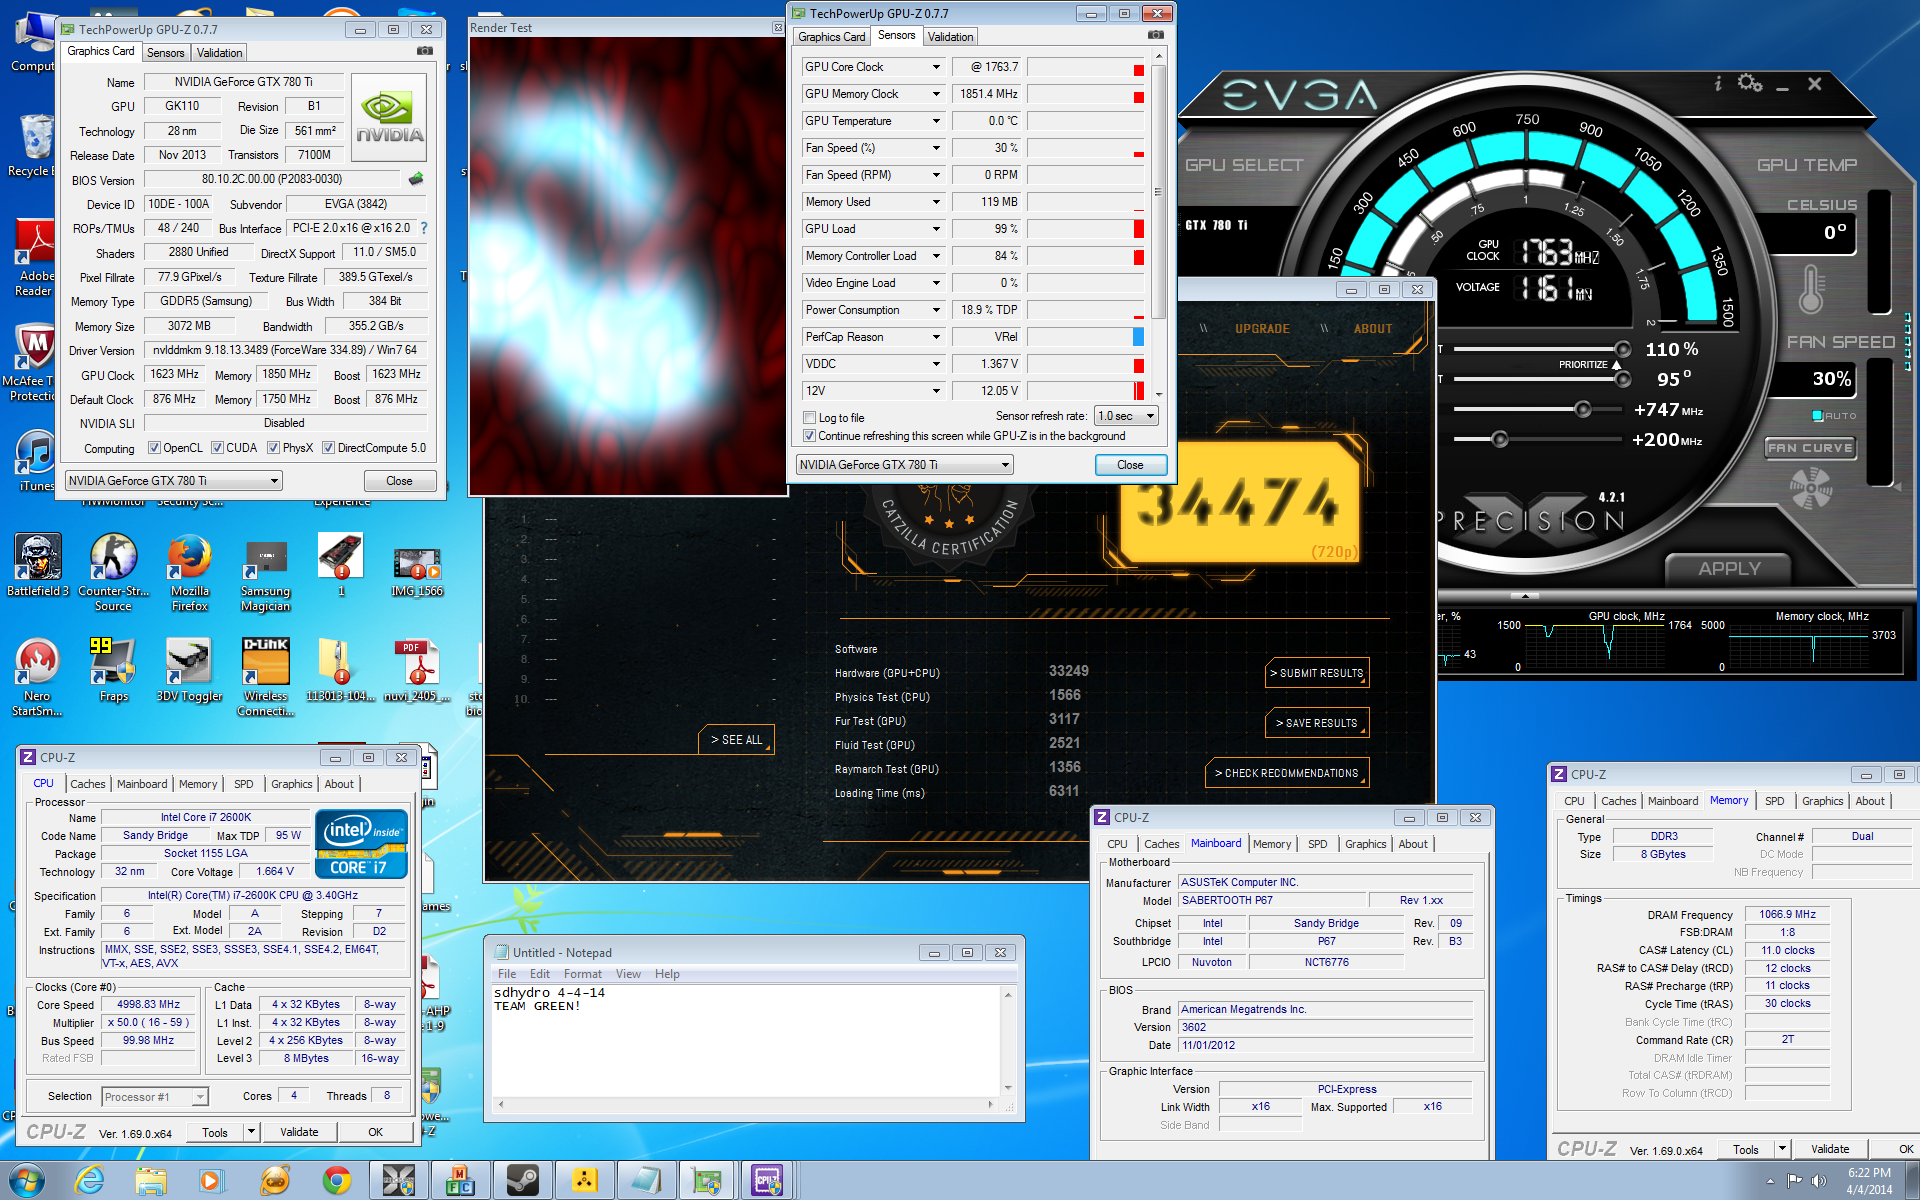This screenshot has height=1200, width=1920.
Task: Switch to Graphics Card tab in GPU-Z Sensors window
Action: 831,37
